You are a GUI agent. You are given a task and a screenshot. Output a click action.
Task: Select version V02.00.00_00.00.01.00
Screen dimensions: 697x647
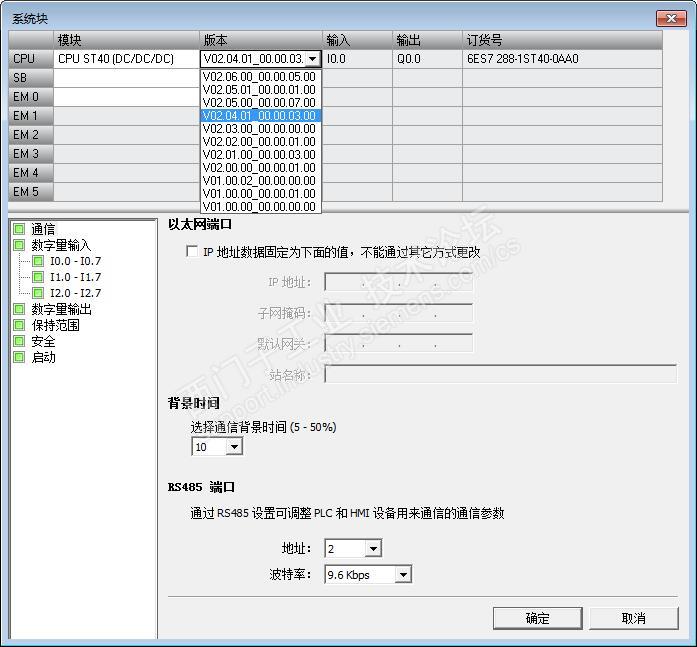(260, 168)
